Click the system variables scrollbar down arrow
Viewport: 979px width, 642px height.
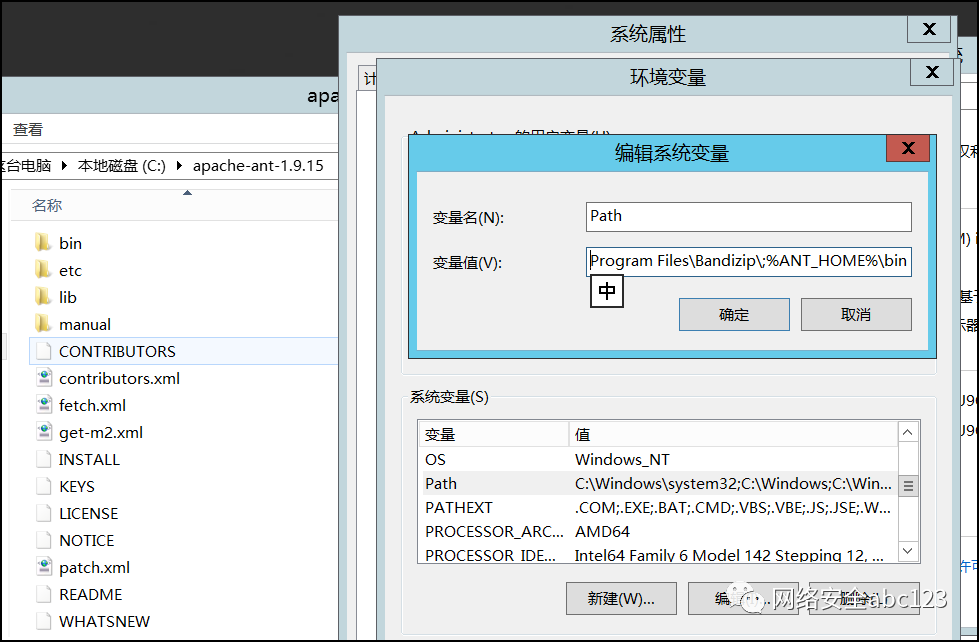pos(907,548)
